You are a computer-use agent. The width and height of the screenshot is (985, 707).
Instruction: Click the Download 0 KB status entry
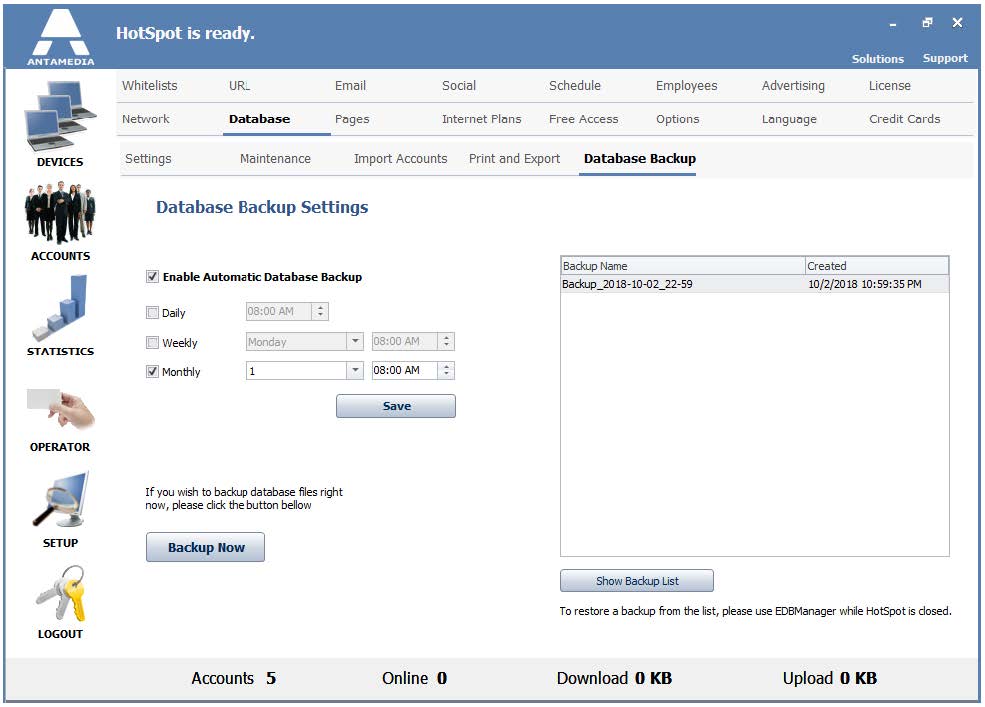click(x=614, y=678)
